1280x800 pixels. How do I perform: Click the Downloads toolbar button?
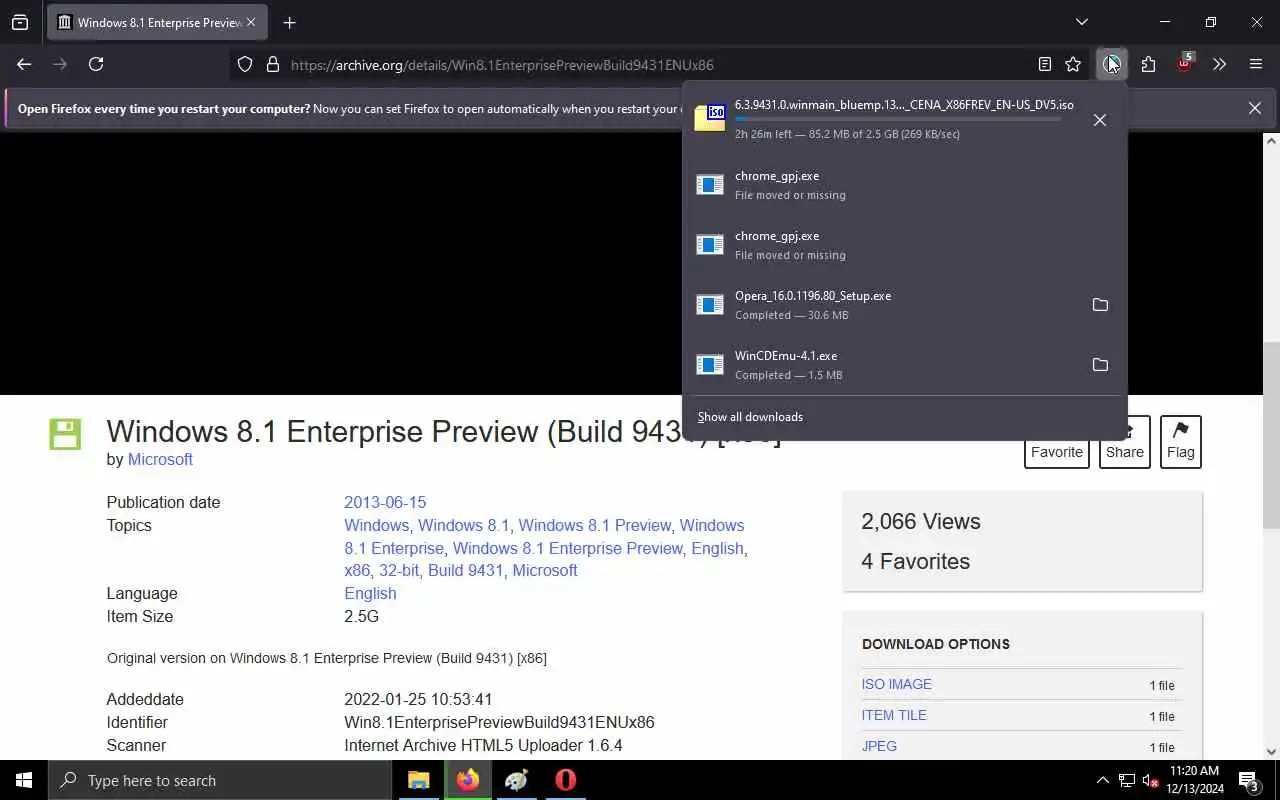(1111, 64)
